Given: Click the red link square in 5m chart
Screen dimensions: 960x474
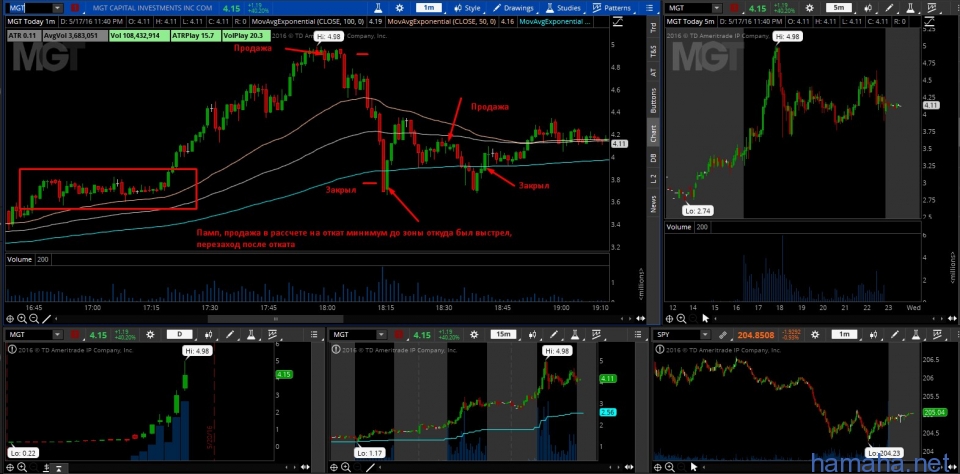Looking at the screenshot, I should point(734,8).
